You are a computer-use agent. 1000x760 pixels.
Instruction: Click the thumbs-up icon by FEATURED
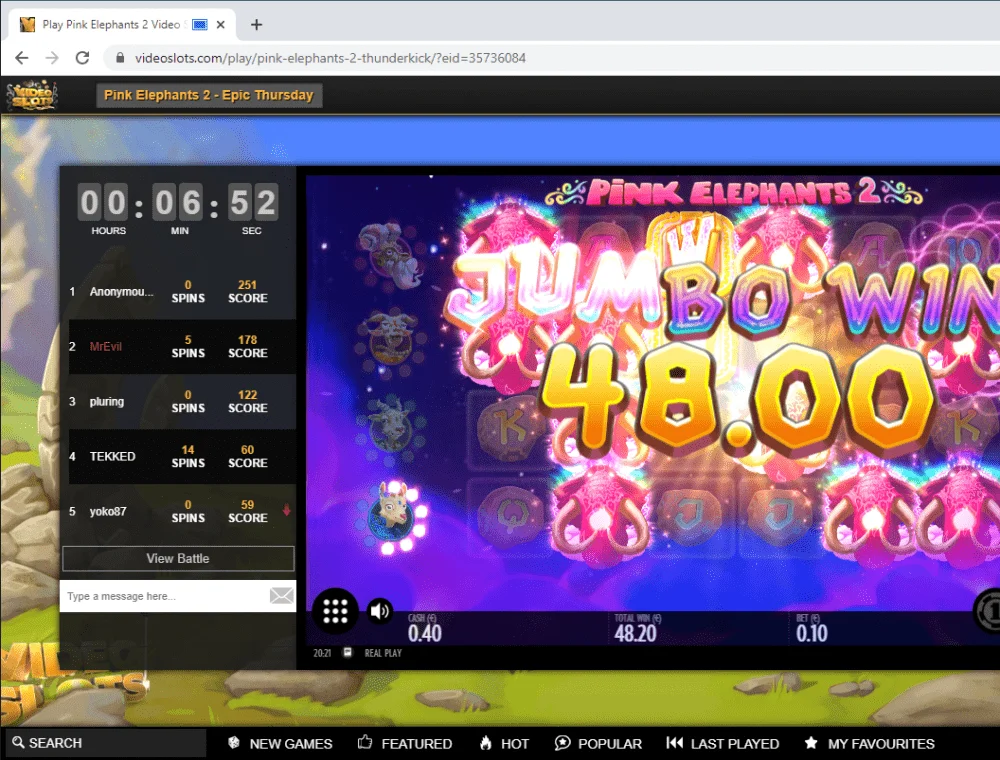tap(365, 742)
